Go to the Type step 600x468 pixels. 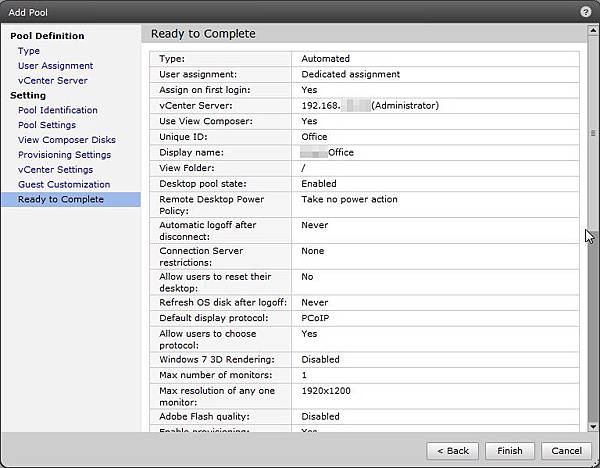(29, 51)
